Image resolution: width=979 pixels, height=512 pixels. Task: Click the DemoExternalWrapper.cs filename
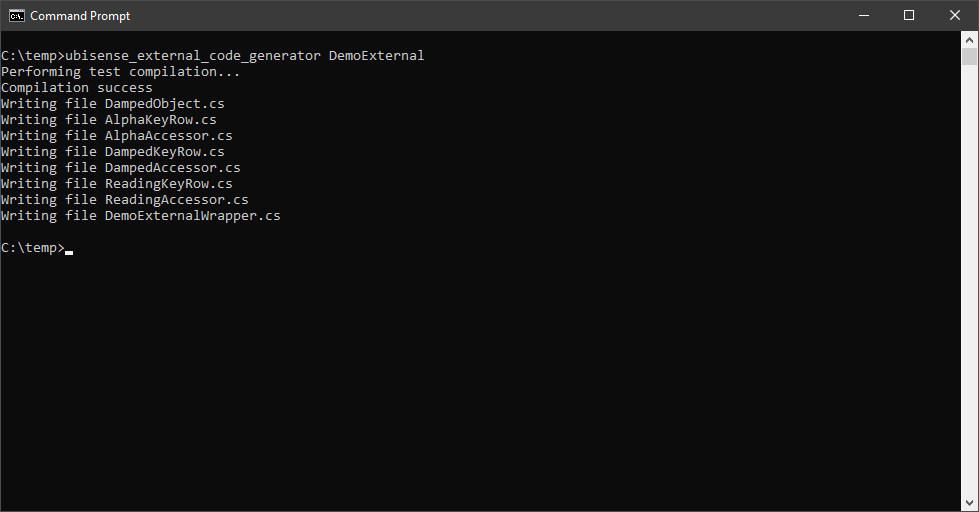tap(192, 215)
